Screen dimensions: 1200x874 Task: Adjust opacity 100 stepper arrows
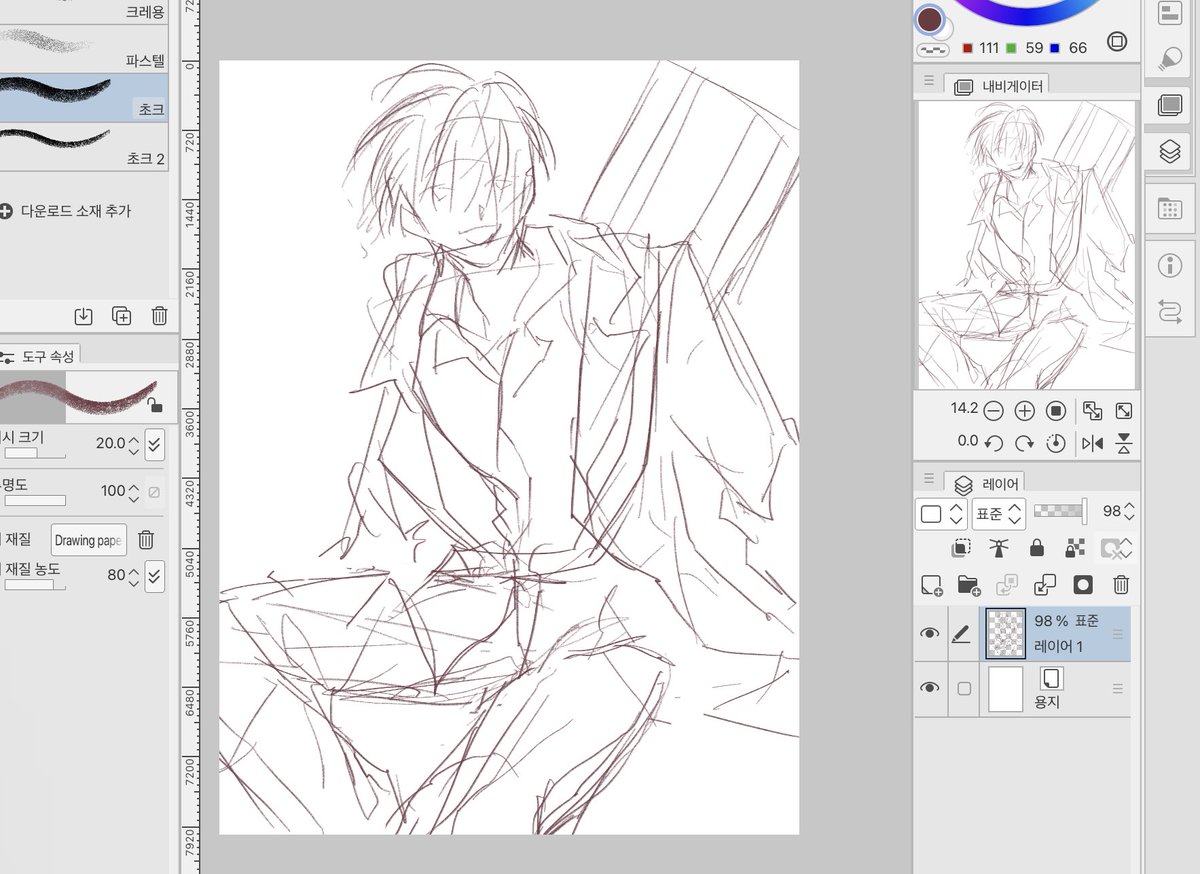[x=134, y=492]
